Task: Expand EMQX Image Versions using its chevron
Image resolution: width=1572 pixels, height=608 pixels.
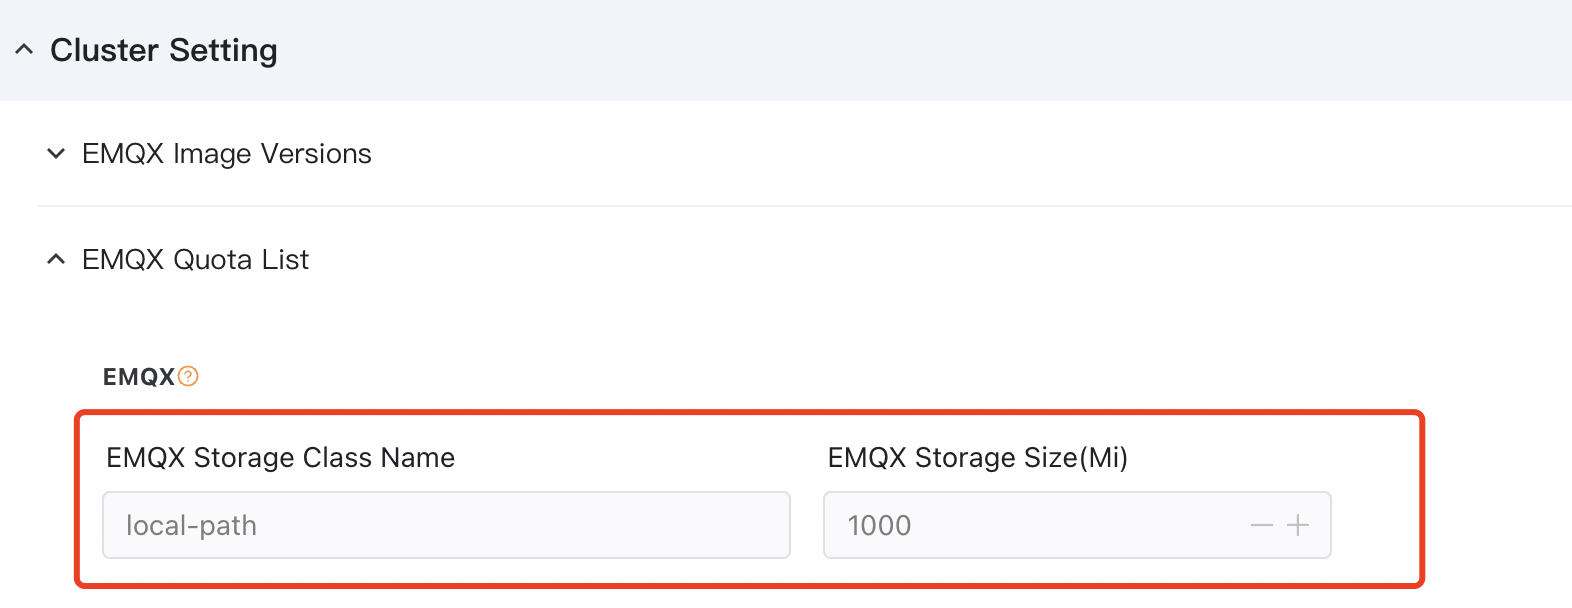Action: tap(56, 154)
